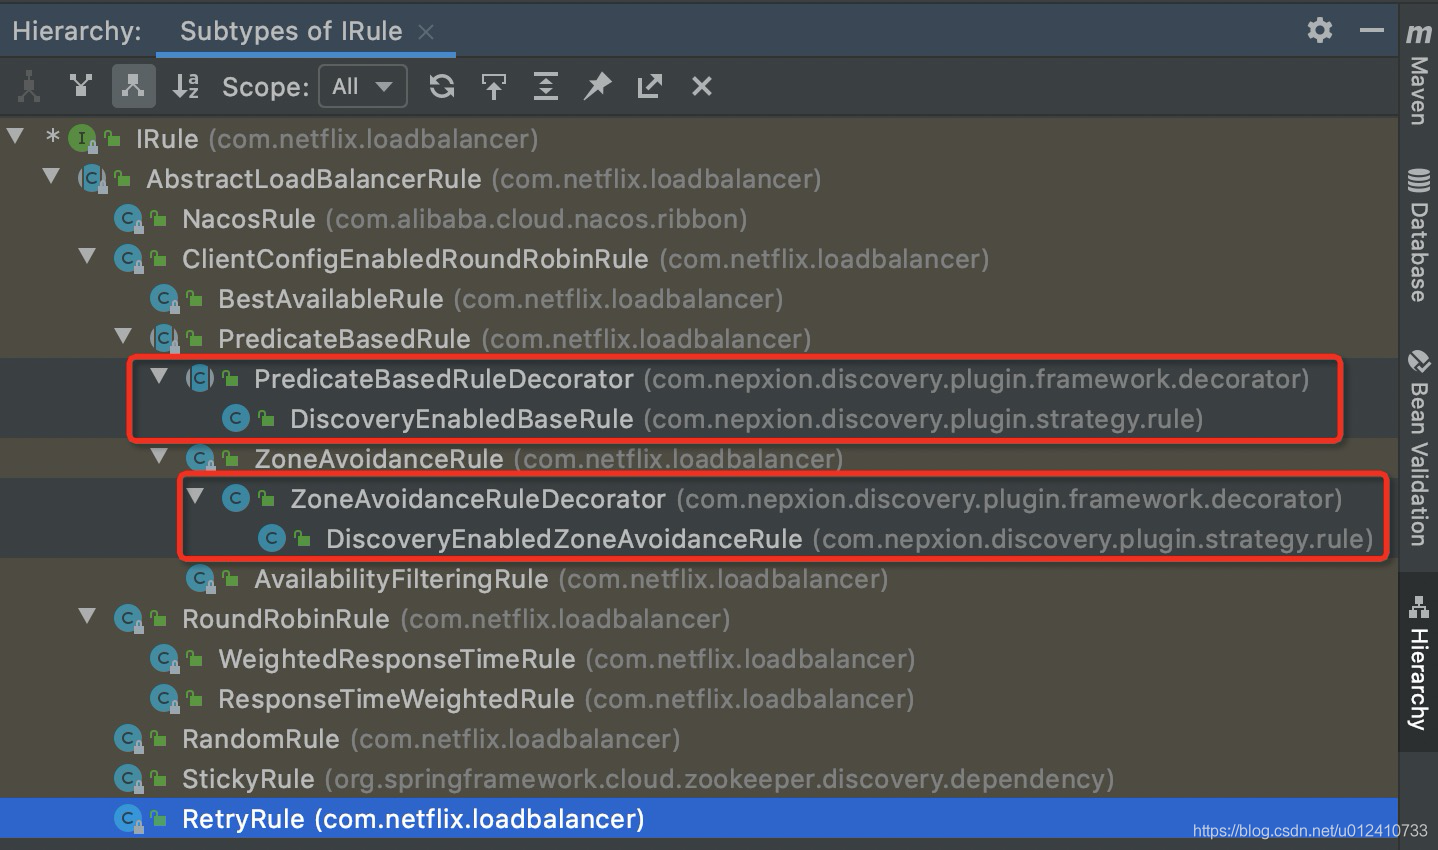Pin the hierarchy tab
Screen dimensions: 1438x850
coord(597,86)
